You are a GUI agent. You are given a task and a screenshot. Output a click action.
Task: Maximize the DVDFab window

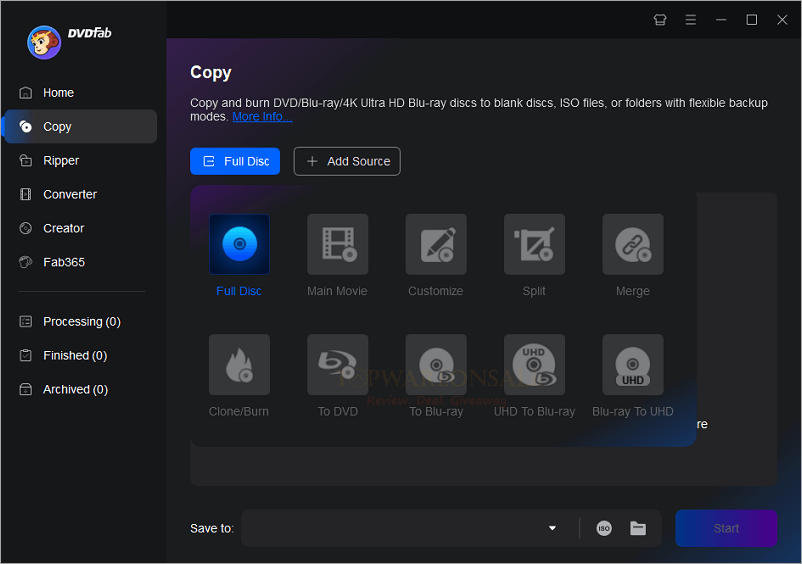(752, 20)
